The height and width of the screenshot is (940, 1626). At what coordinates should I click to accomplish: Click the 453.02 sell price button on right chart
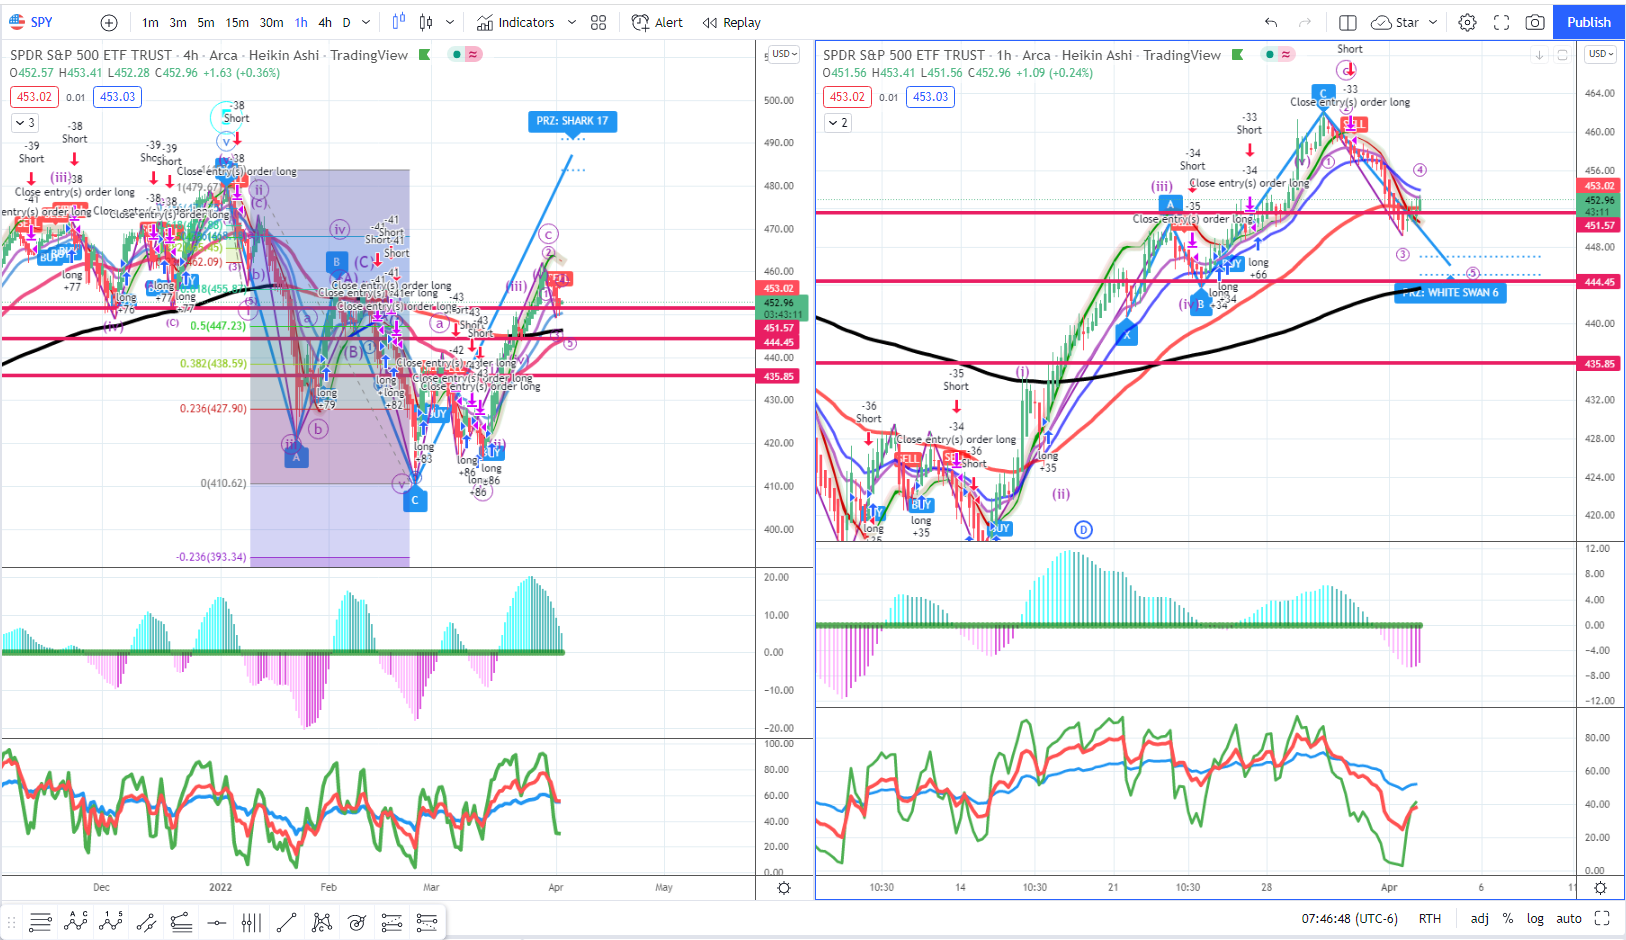point(847,97)
